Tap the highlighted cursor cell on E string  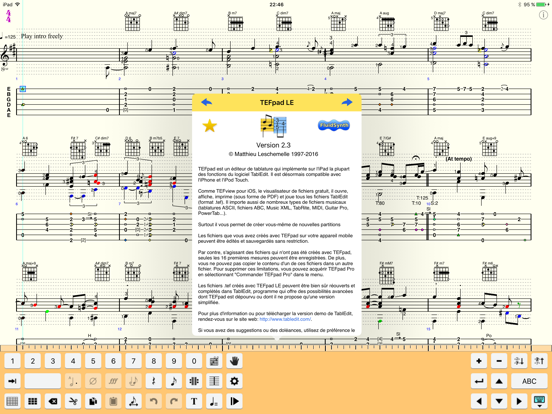click(23, 89)
